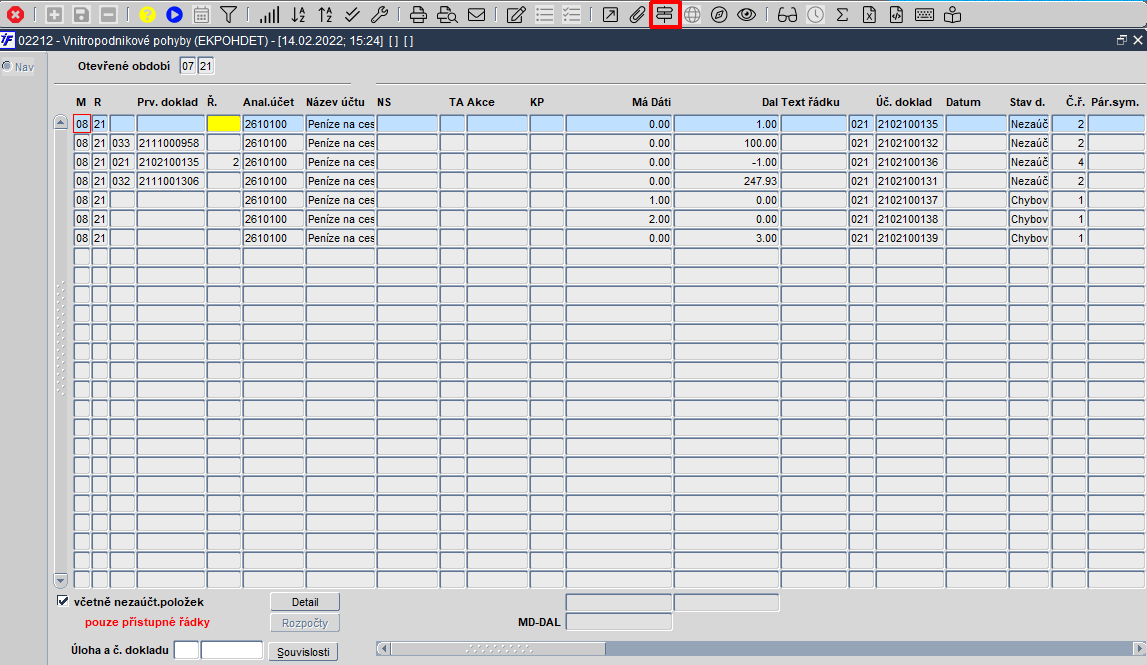Click the signpost navigation icon
1147x665 pixels.
(664, 15)
